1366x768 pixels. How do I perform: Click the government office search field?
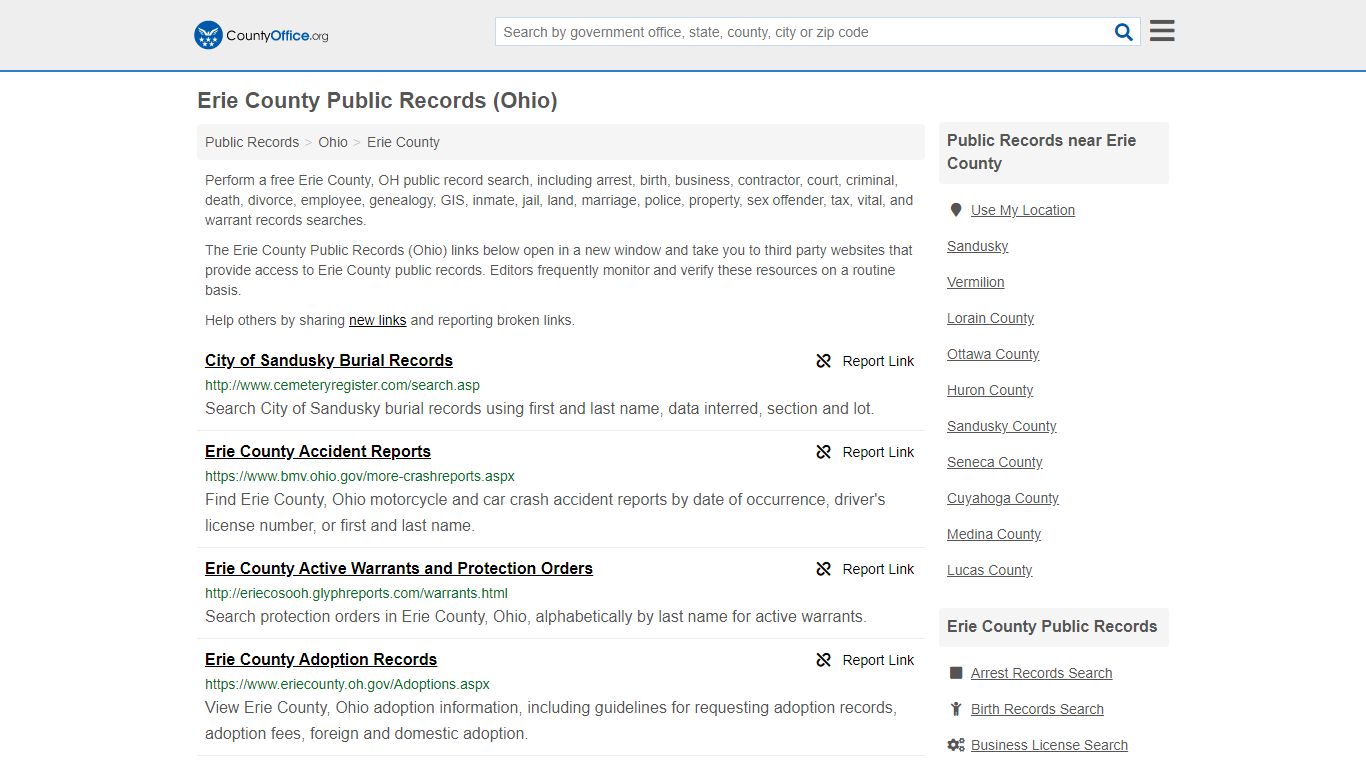(800, 31)
